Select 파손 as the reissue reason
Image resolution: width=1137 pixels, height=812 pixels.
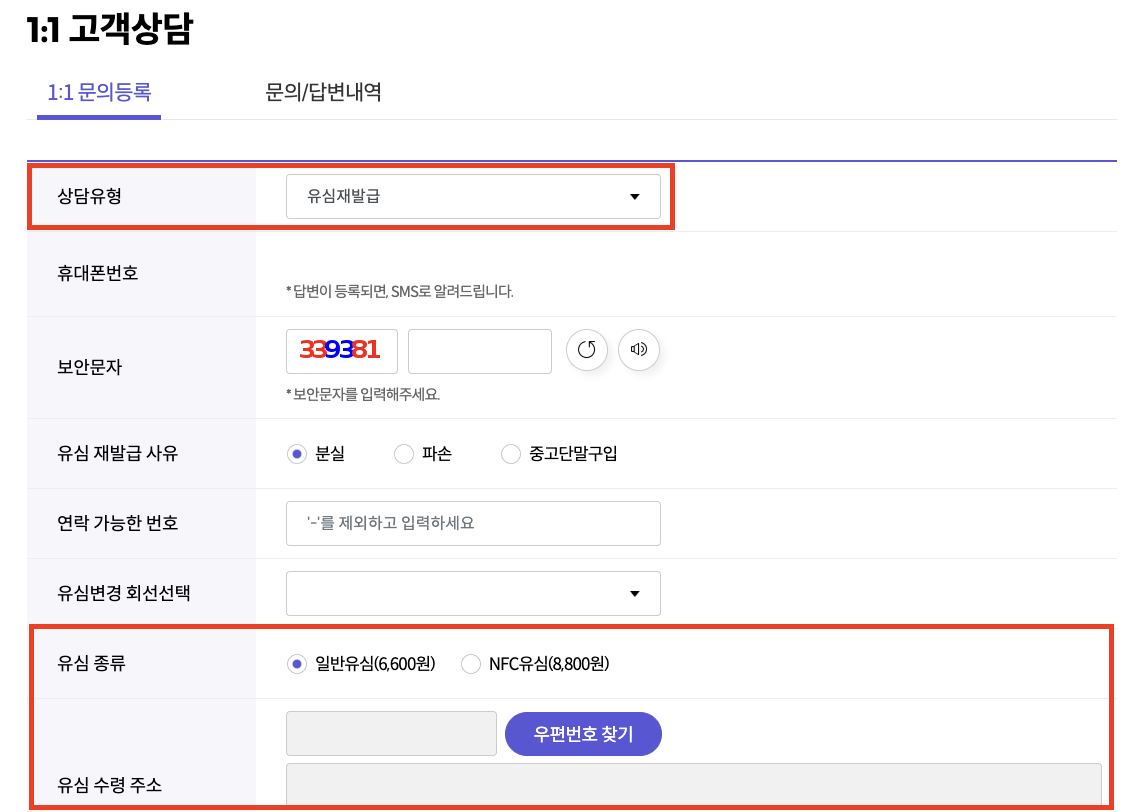[404, 454]
